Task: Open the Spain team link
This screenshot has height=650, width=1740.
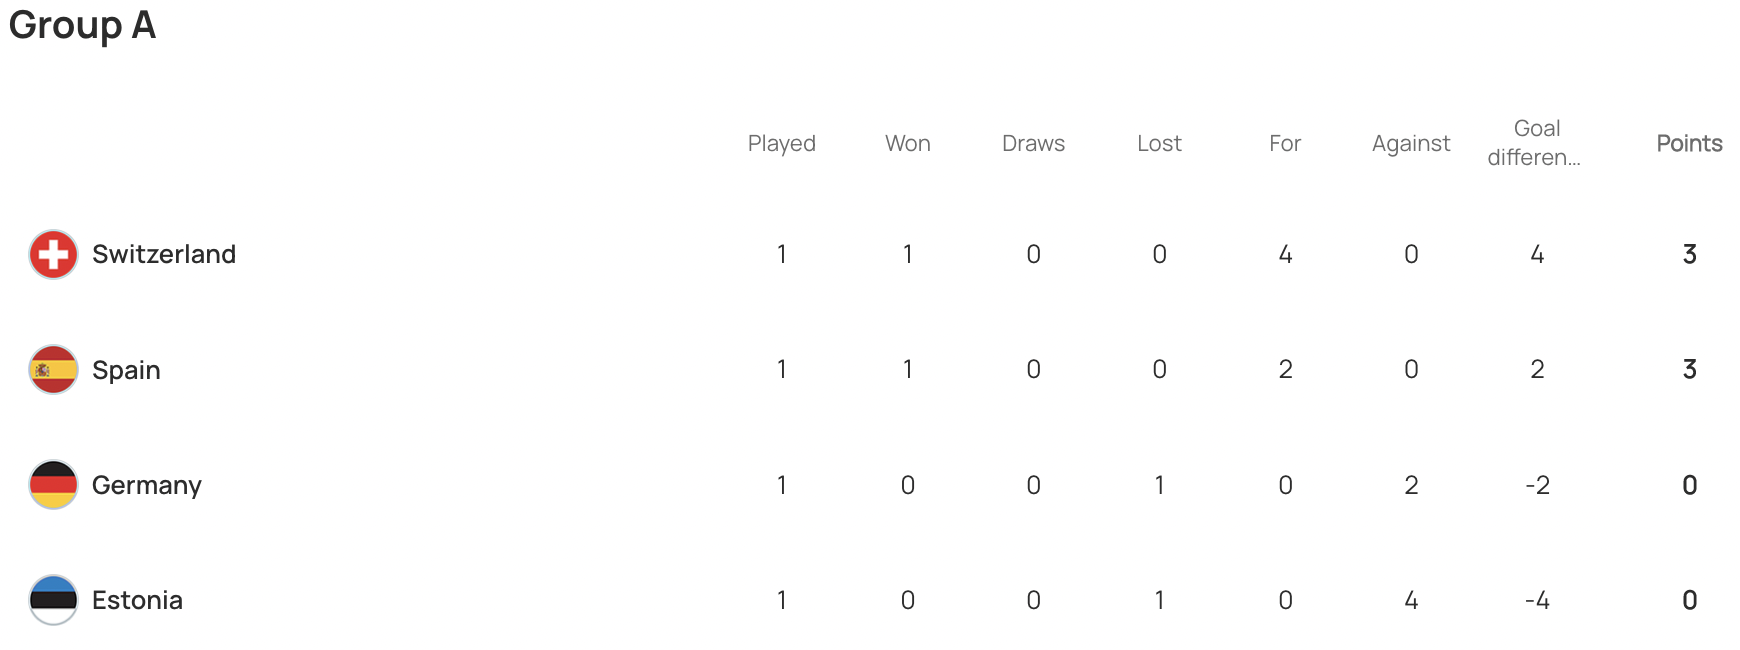Action: click(126, 370)
